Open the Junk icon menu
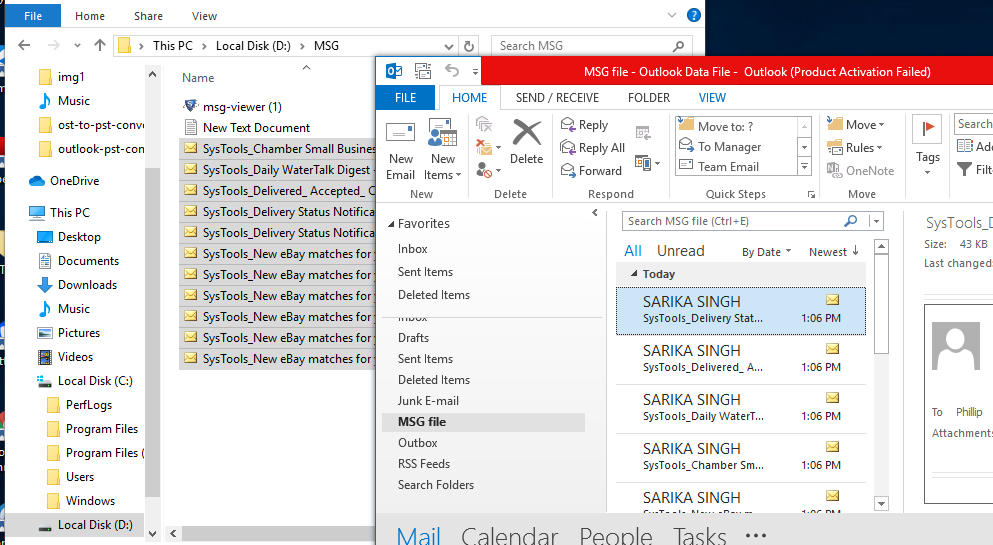 488,170
